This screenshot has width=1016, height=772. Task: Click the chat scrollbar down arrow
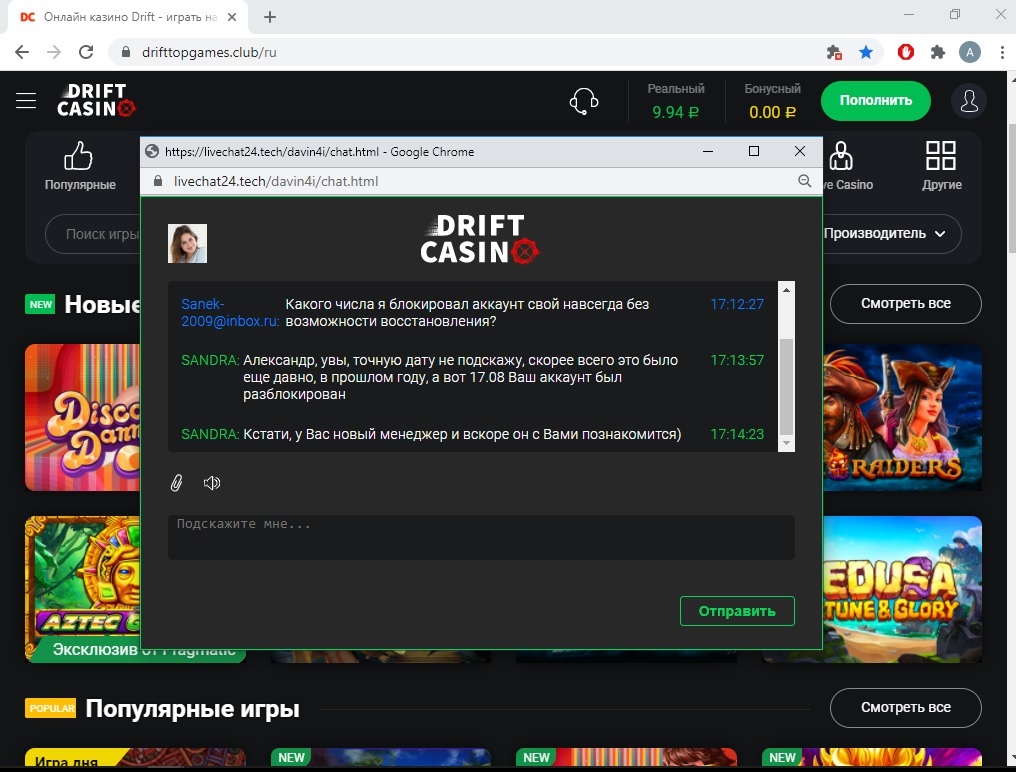(786, 443)
